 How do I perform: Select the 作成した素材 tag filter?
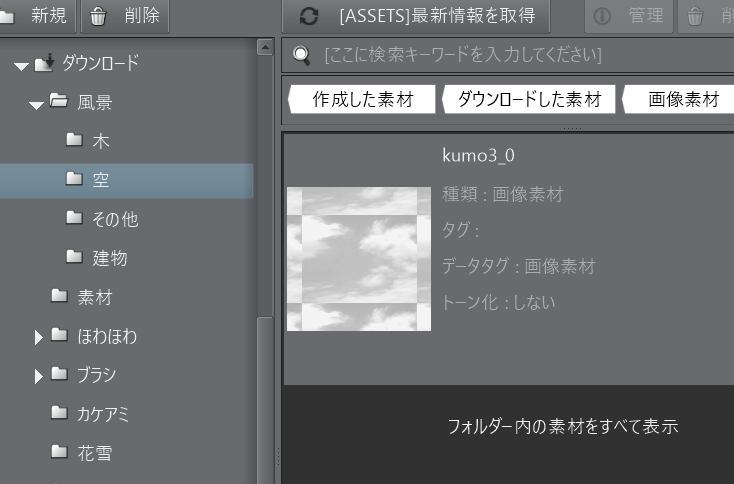(x=362, y=99)
